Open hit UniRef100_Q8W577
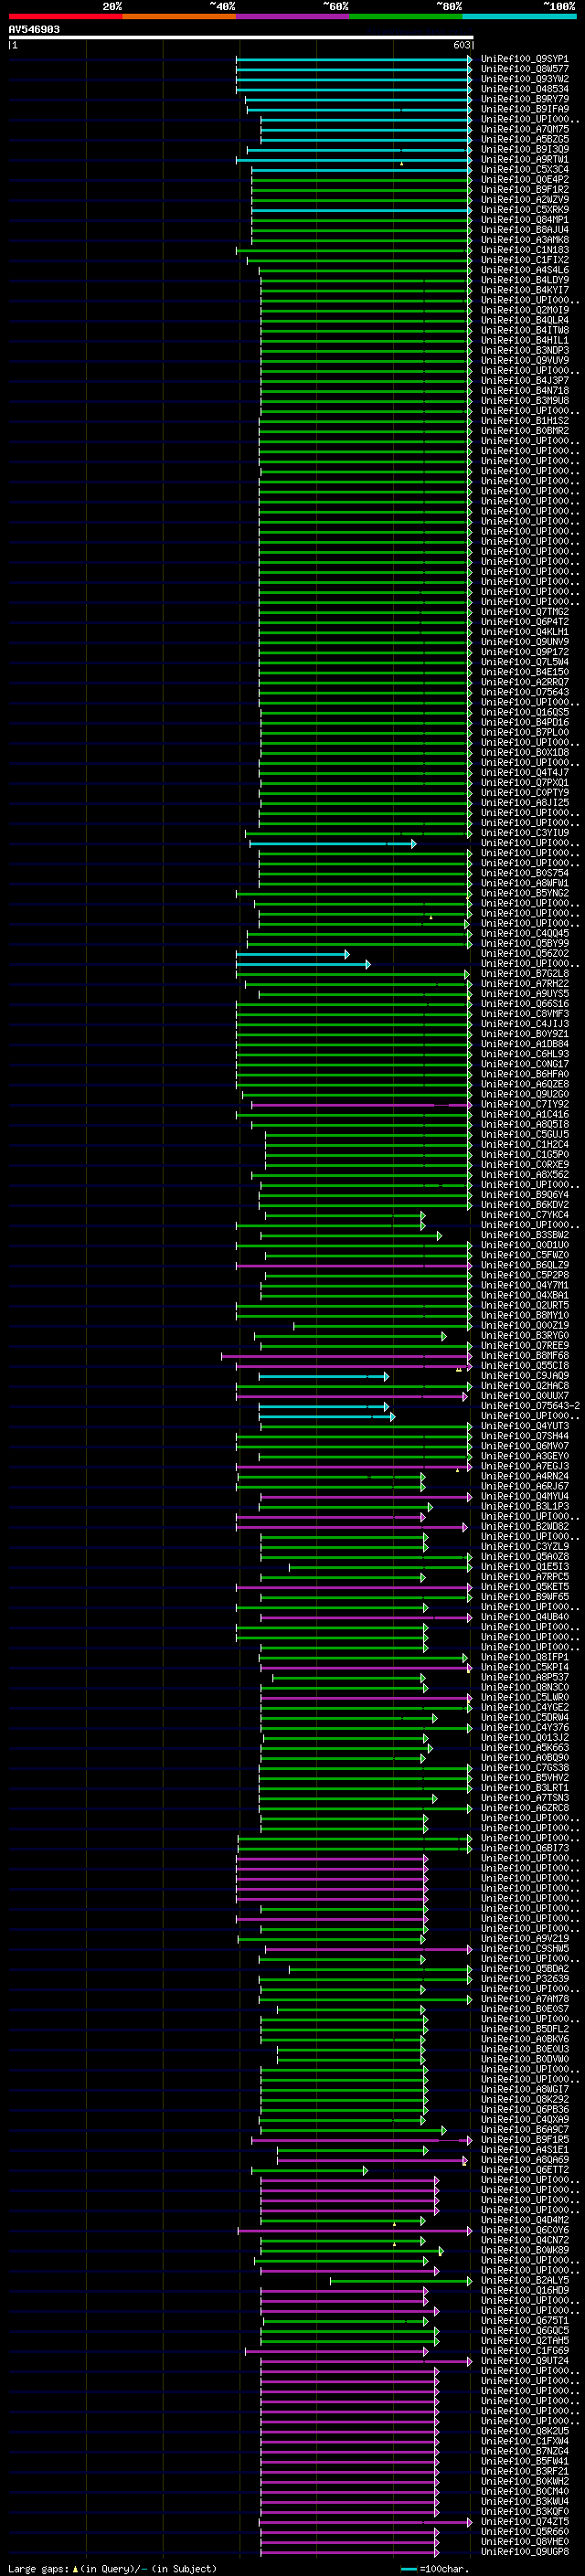The width and height of the screenshot is (585, 2576). coord(524,69)
